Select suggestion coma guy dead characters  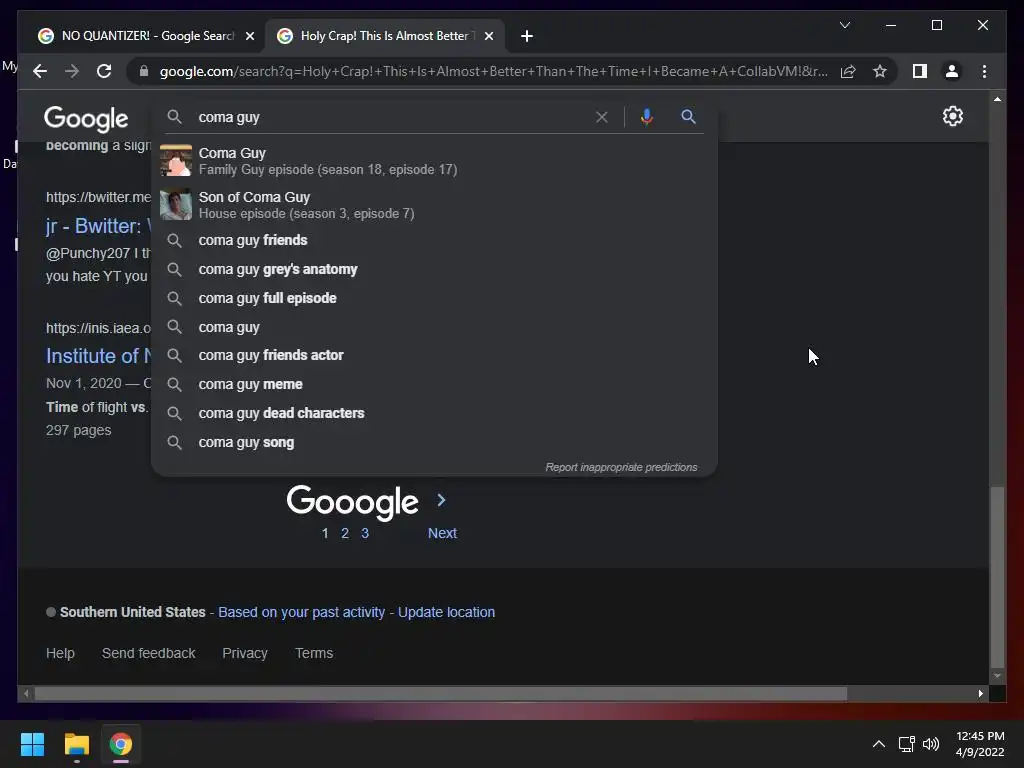pos(434,413)
